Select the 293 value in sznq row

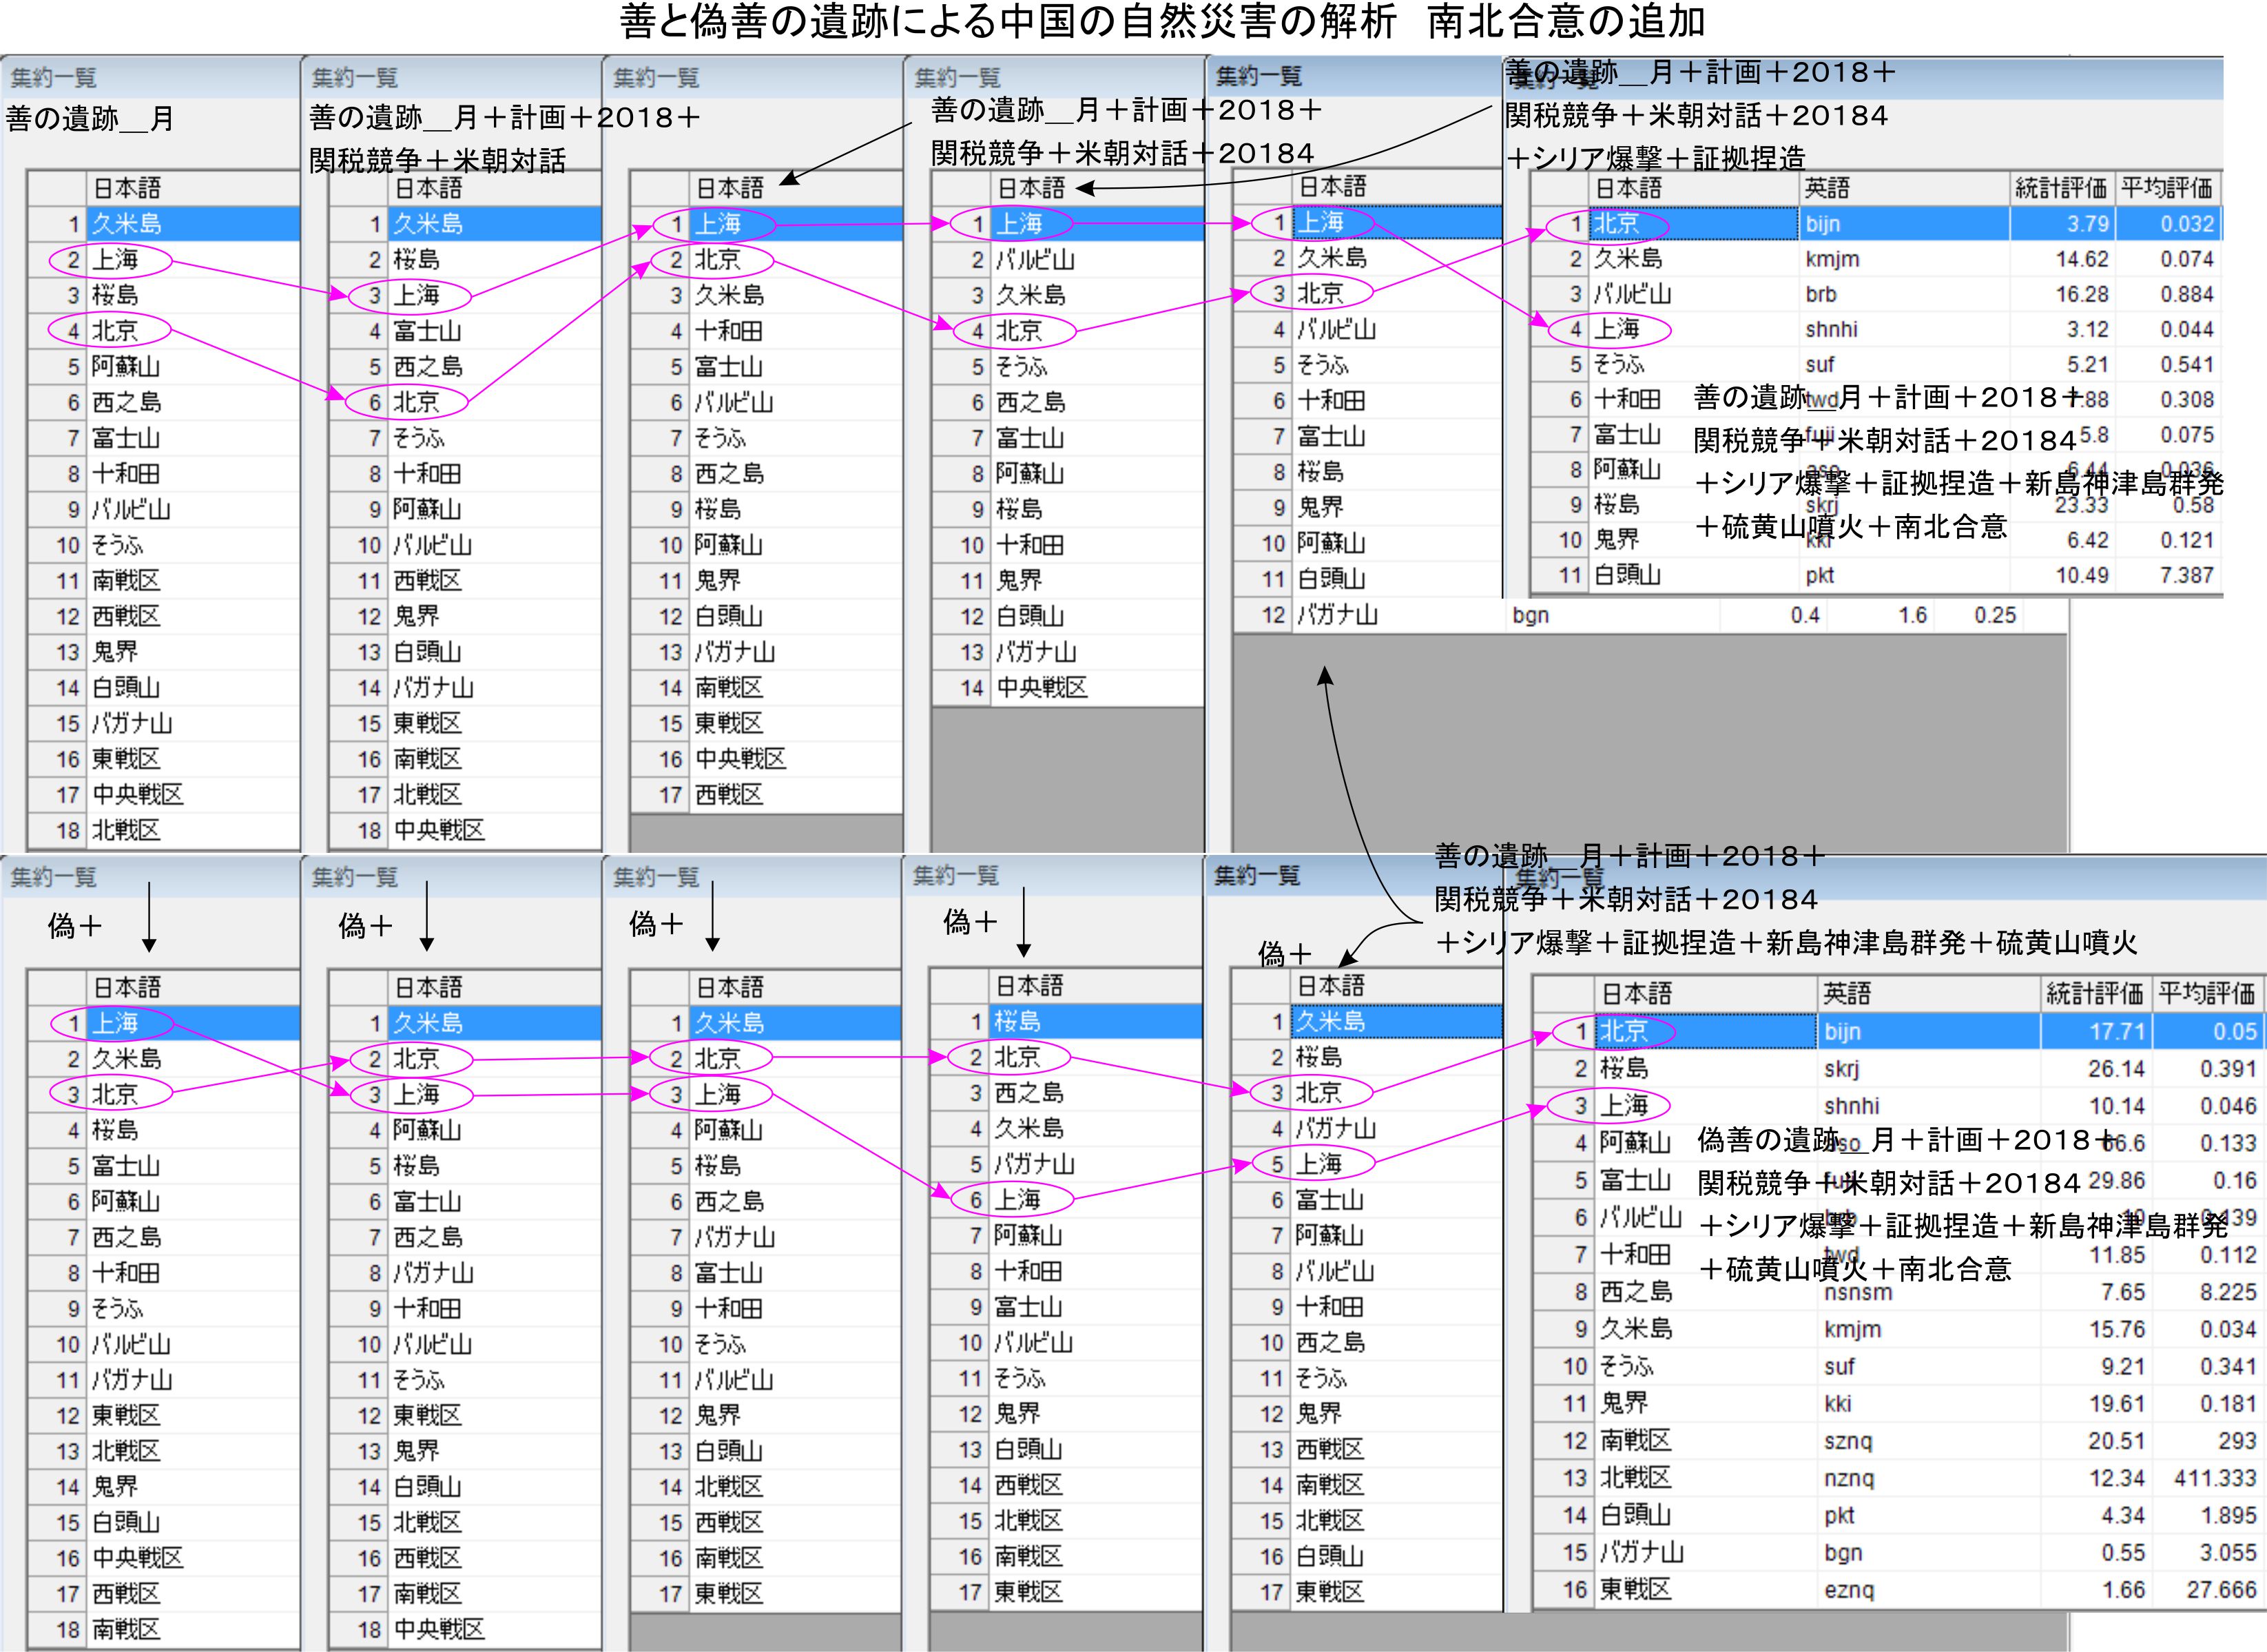[2236, 1441]
